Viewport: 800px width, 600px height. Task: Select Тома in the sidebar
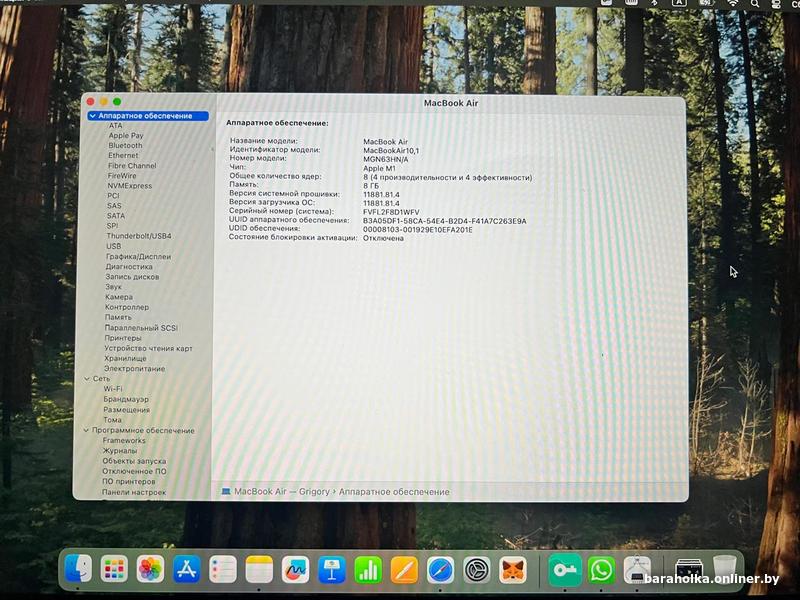[x=112, y=420]
